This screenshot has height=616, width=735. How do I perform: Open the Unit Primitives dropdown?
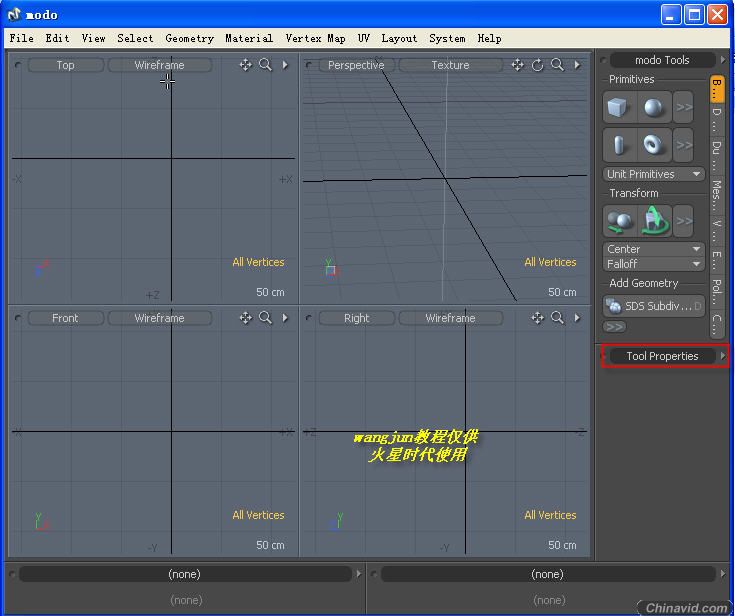click(654, 174)
